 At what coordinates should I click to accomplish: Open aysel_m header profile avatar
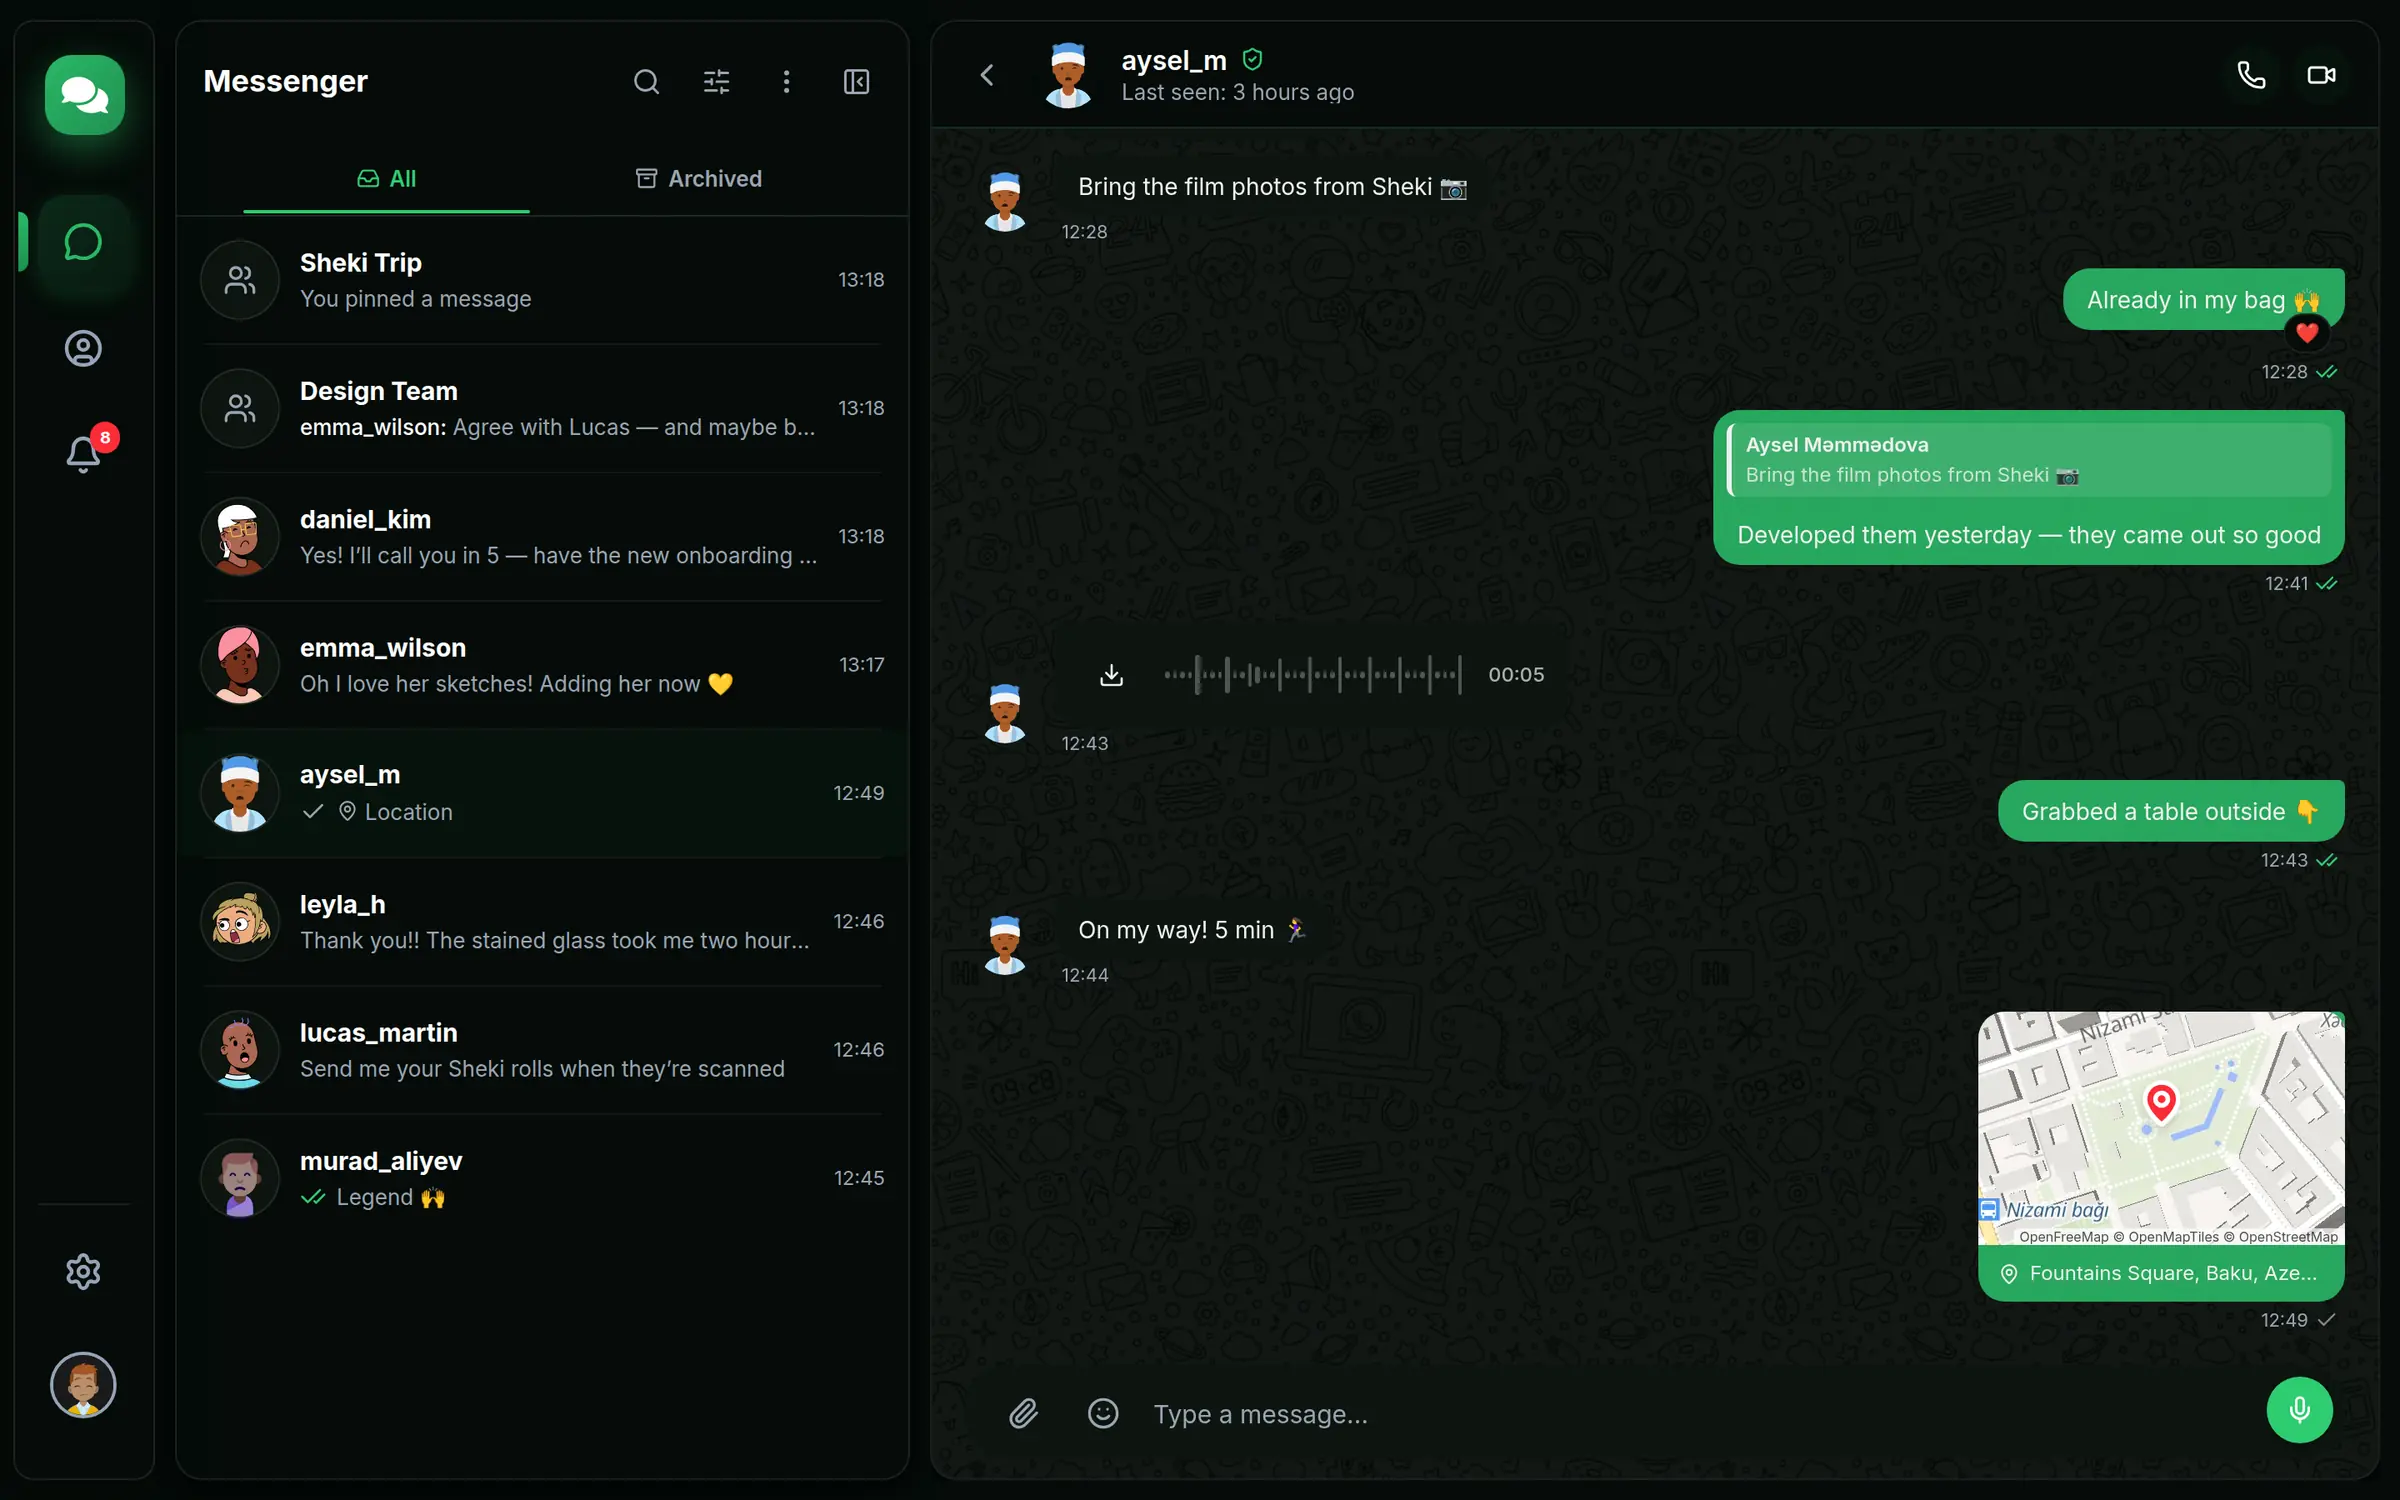1067,75
